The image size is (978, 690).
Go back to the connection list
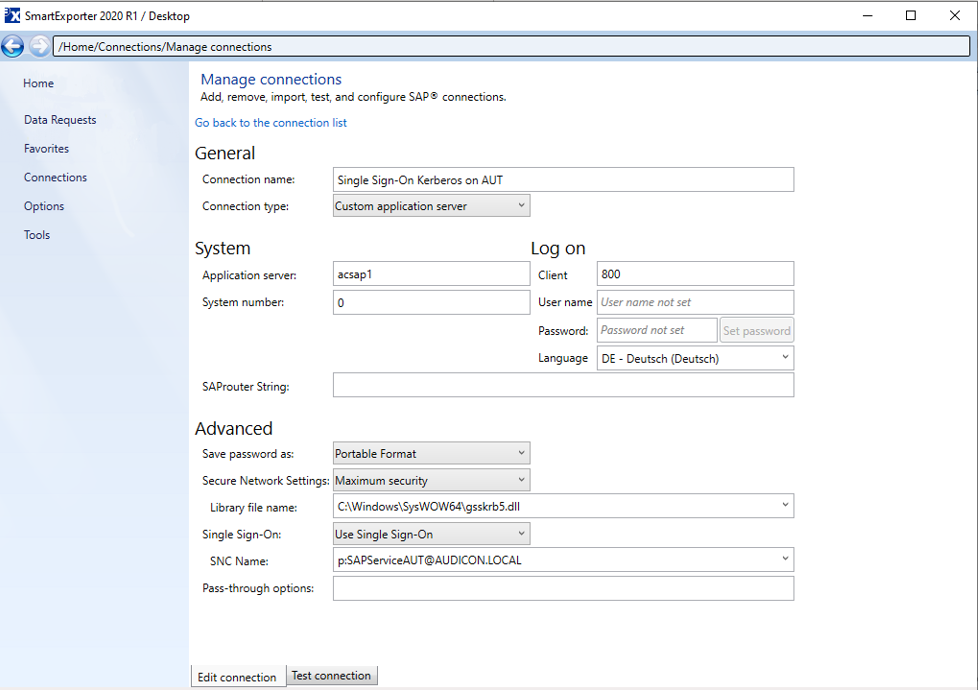tap(271, 123)
